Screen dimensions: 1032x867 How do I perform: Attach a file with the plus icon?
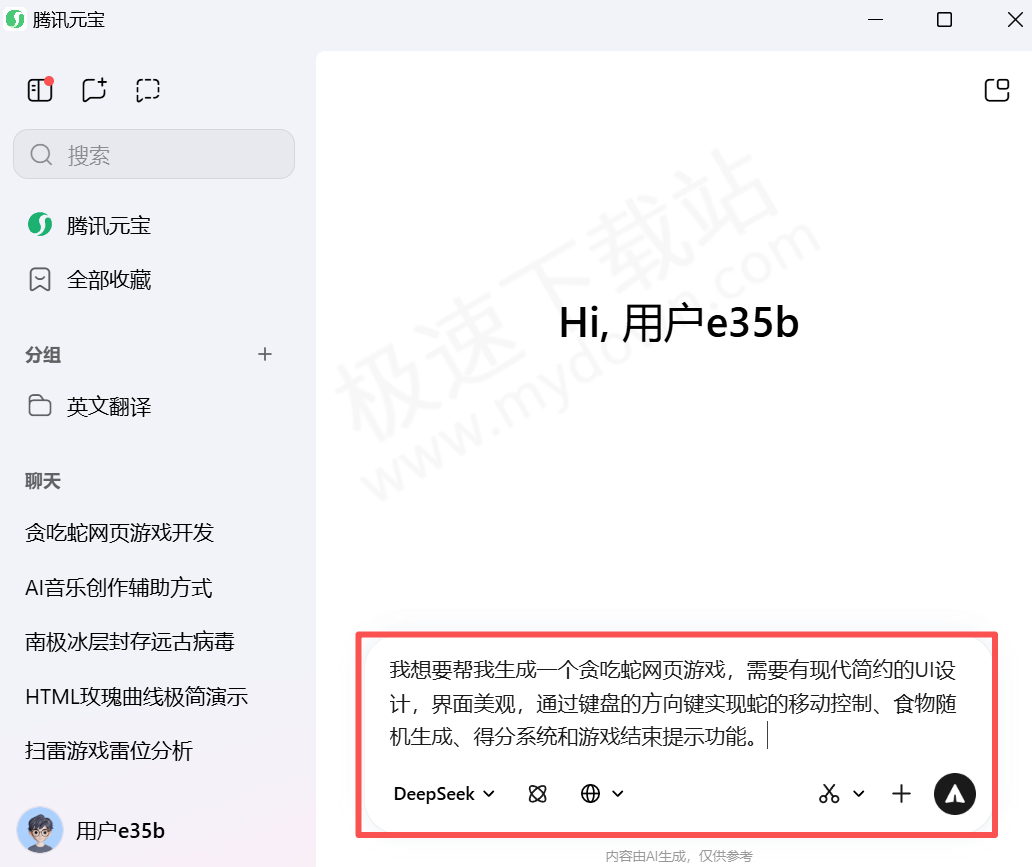tap(901, 793)
